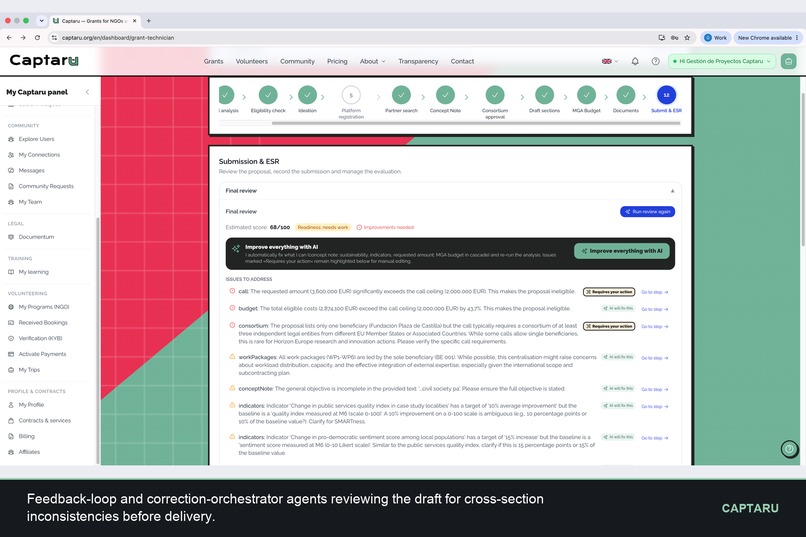Click Requires your action on call issue
806x537 pixels.
tap(609, 292)
